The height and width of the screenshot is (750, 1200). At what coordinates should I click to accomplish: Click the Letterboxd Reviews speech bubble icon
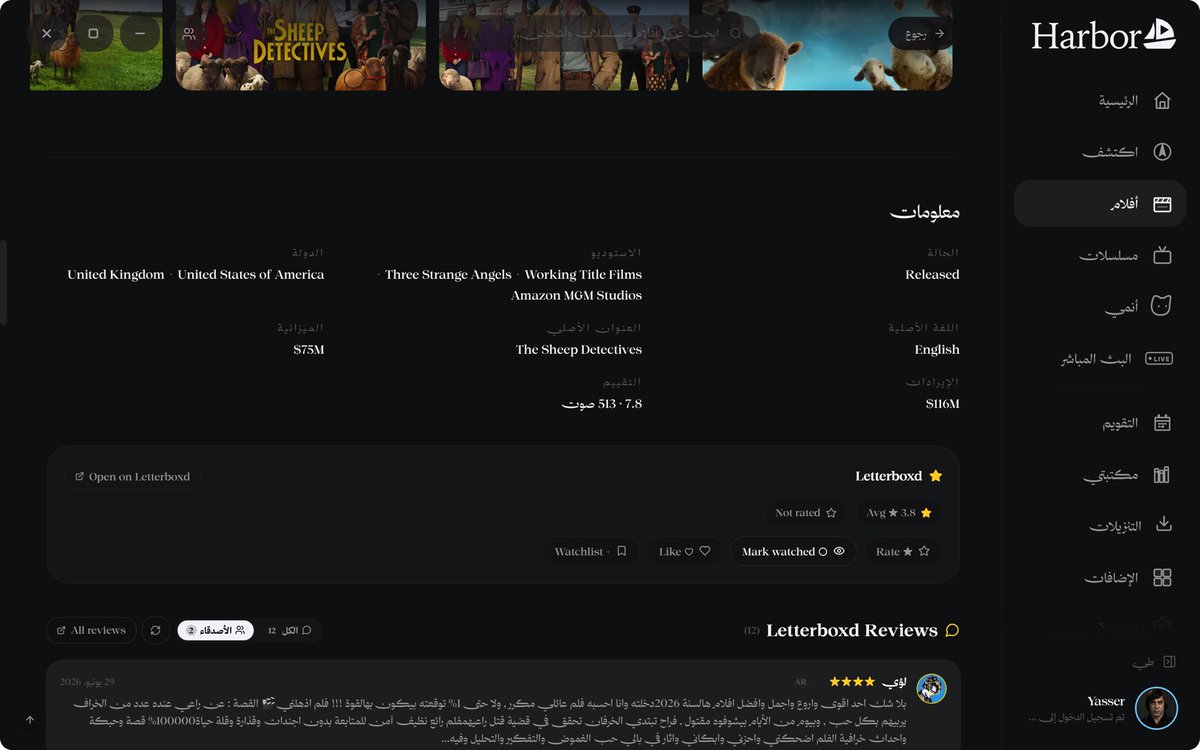pyautogui.click(x=952, y=630)
